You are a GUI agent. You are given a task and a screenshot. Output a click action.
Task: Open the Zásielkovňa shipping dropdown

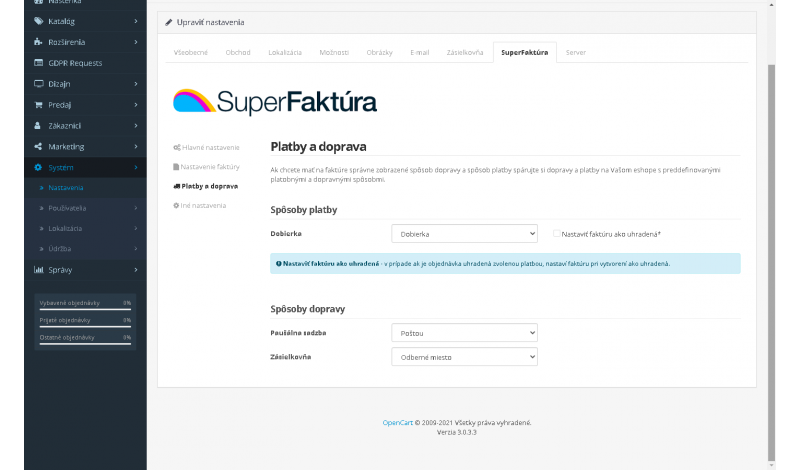[464, 357]
